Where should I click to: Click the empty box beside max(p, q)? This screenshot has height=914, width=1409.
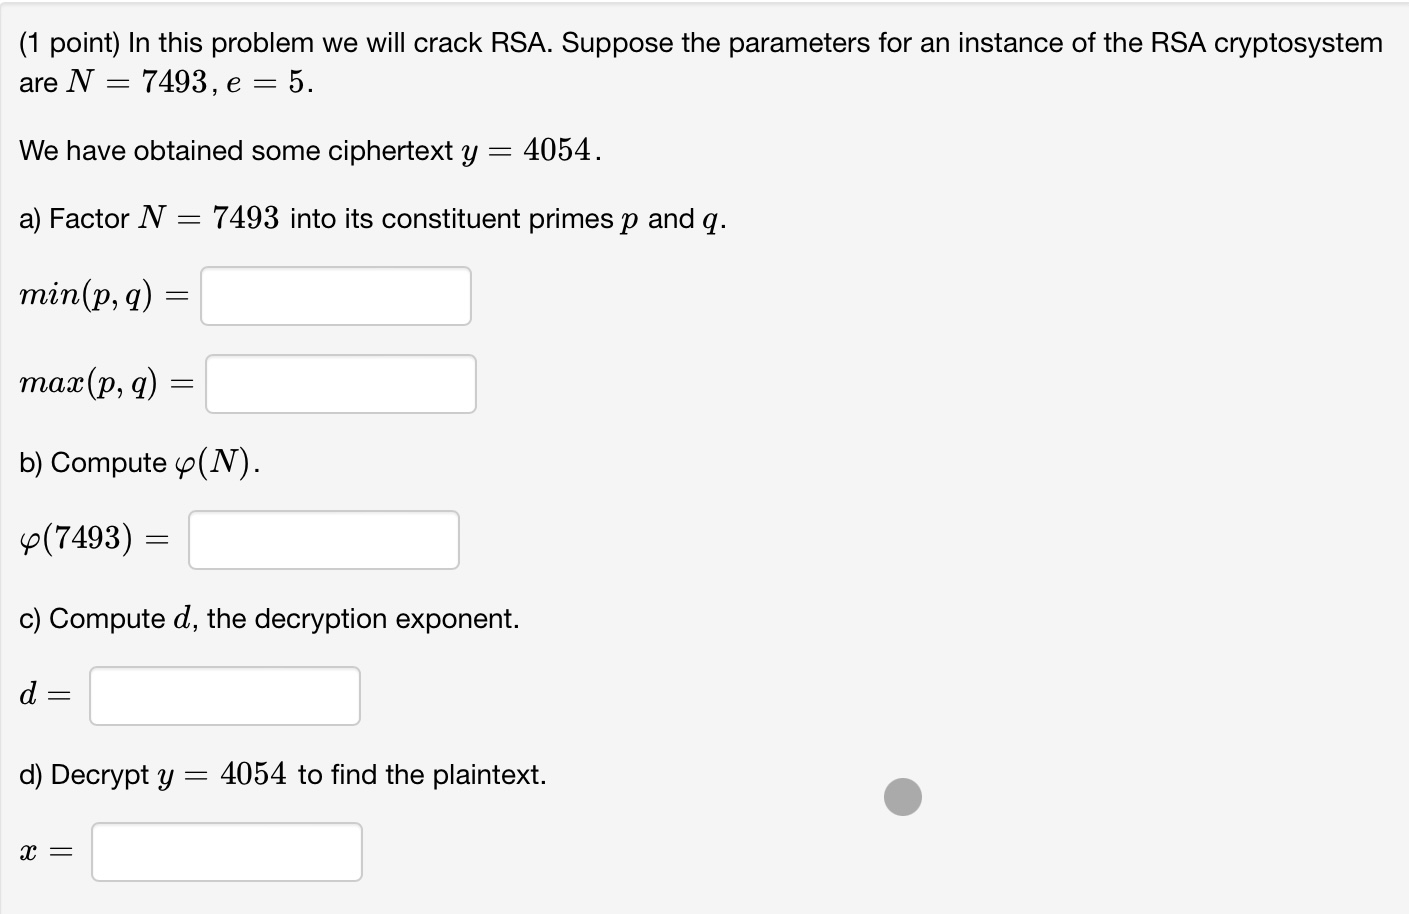pos(340,383)
